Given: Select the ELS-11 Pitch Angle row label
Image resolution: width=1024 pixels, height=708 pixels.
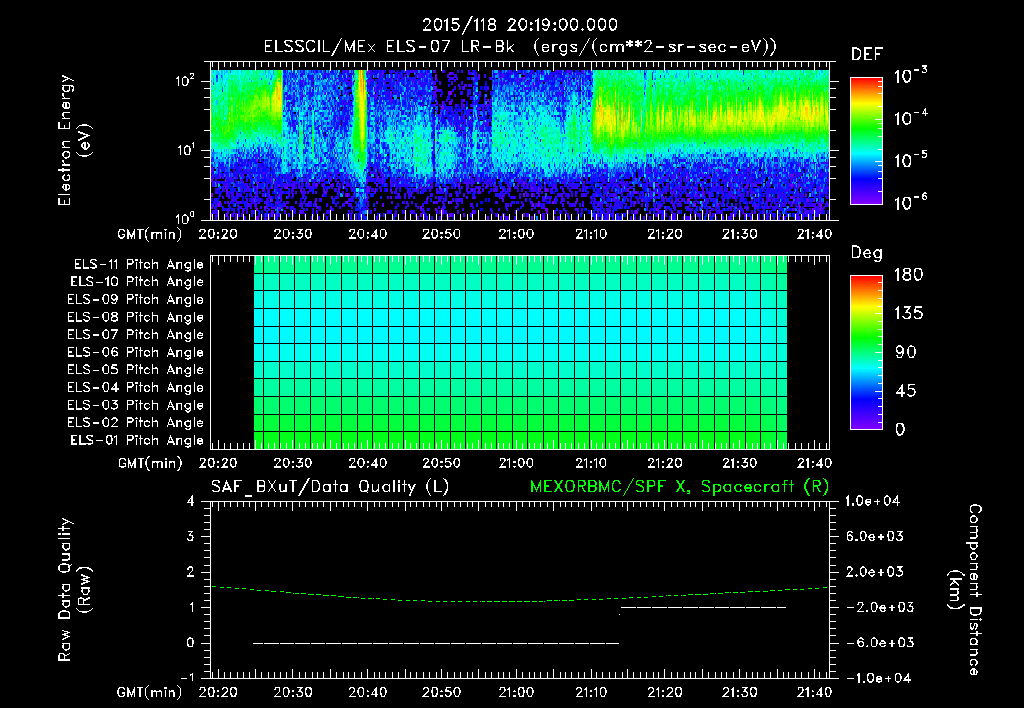Looking at the screenshot, I should tap(138, 265).
